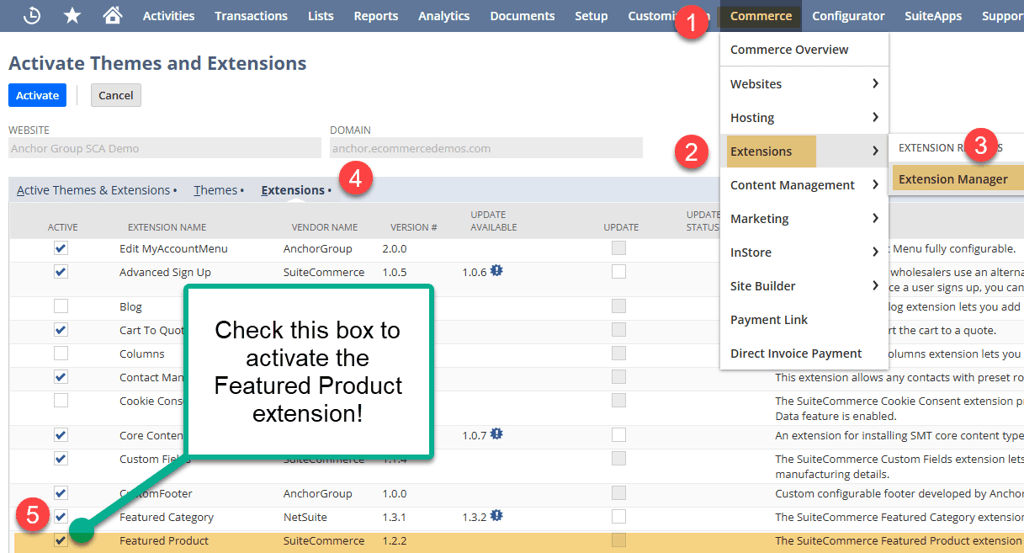Screen dimensions: 1024x553
Task: Open the Documents menu
Action: 522,16
